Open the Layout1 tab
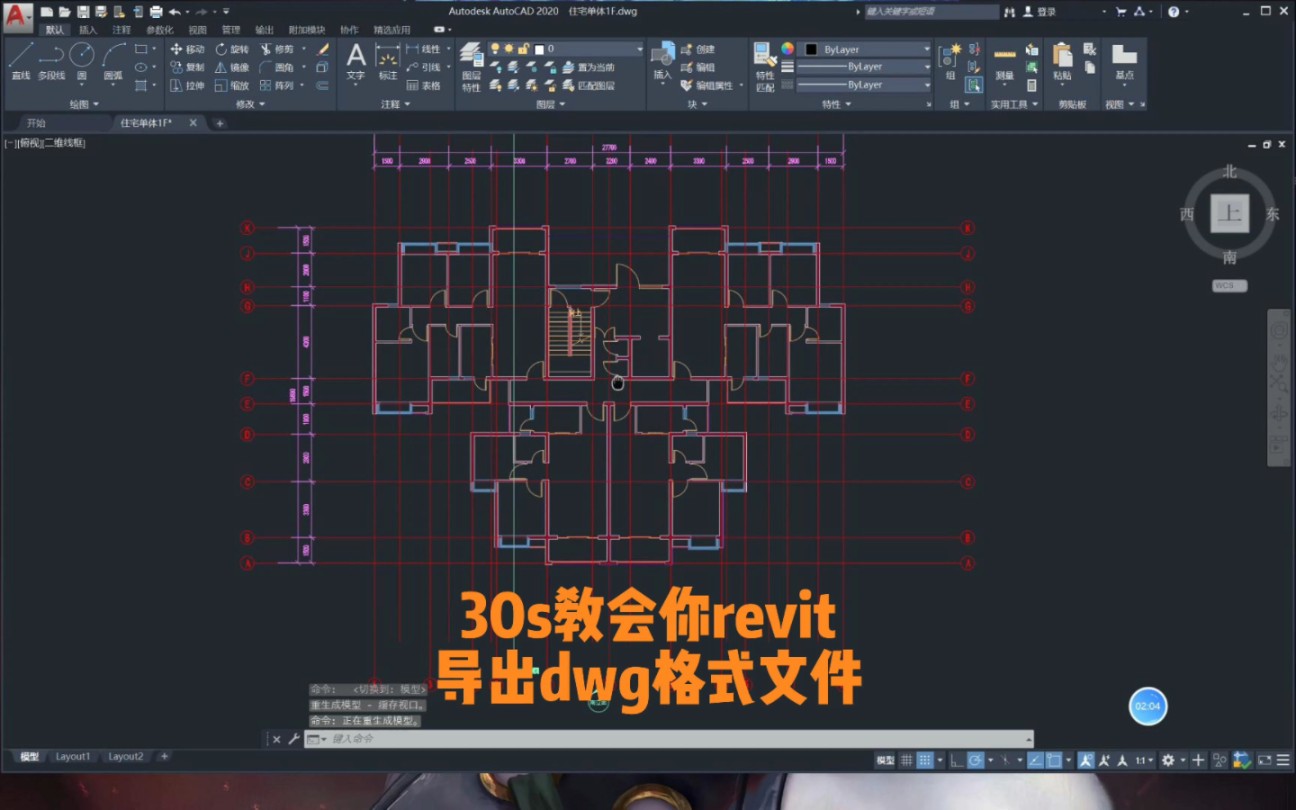 [72, 757]
